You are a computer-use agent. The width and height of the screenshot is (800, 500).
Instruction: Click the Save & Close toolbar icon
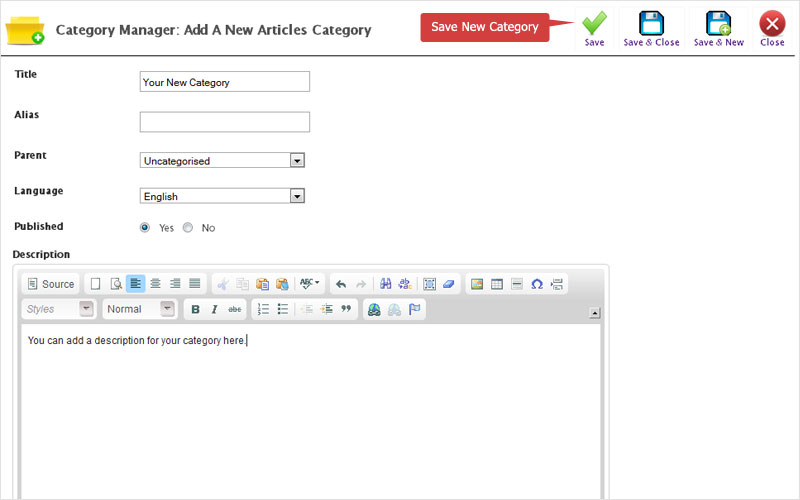coord(651,24)
